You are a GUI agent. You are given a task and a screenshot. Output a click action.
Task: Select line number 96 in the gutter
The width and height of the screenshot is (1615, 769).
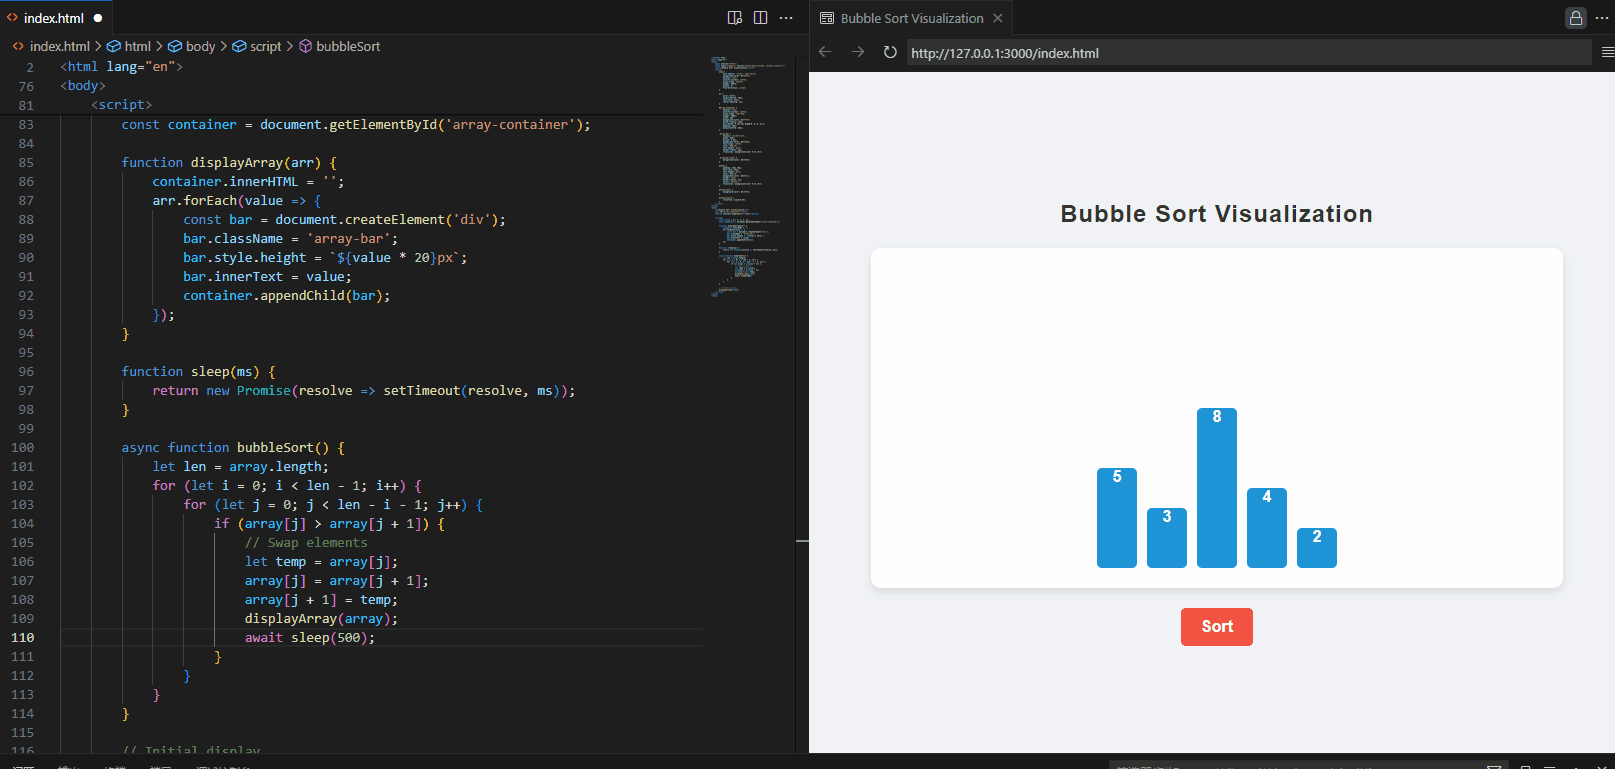click(26, 372)
